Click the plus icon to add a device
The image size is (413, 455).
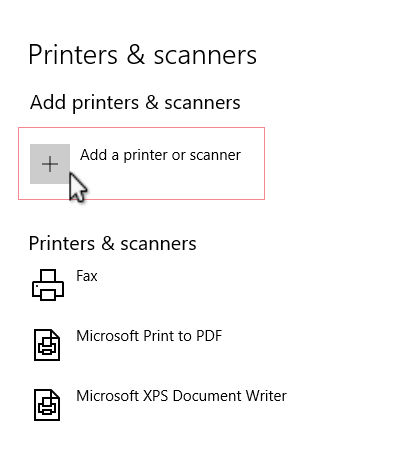(50, 164)
